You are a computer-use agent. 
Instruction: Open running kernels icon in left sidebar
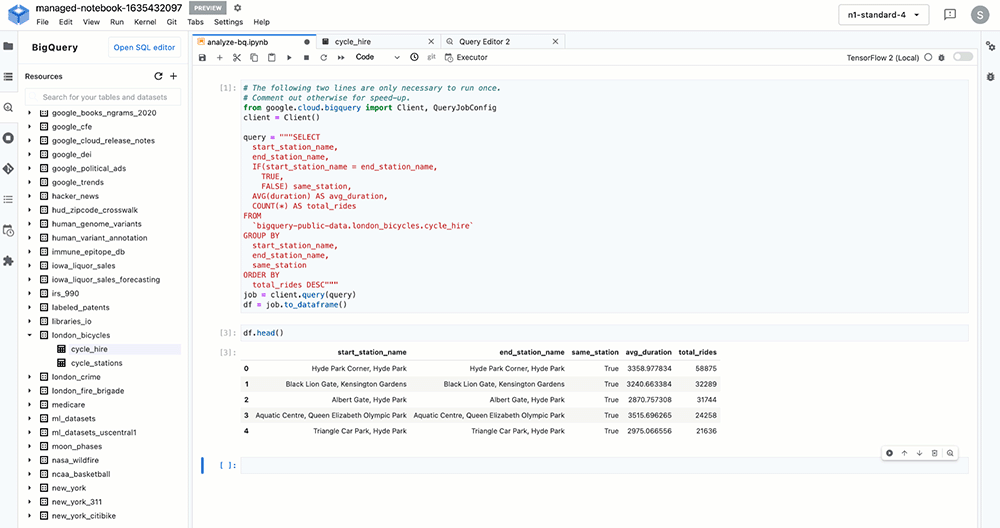click(8, 138)
